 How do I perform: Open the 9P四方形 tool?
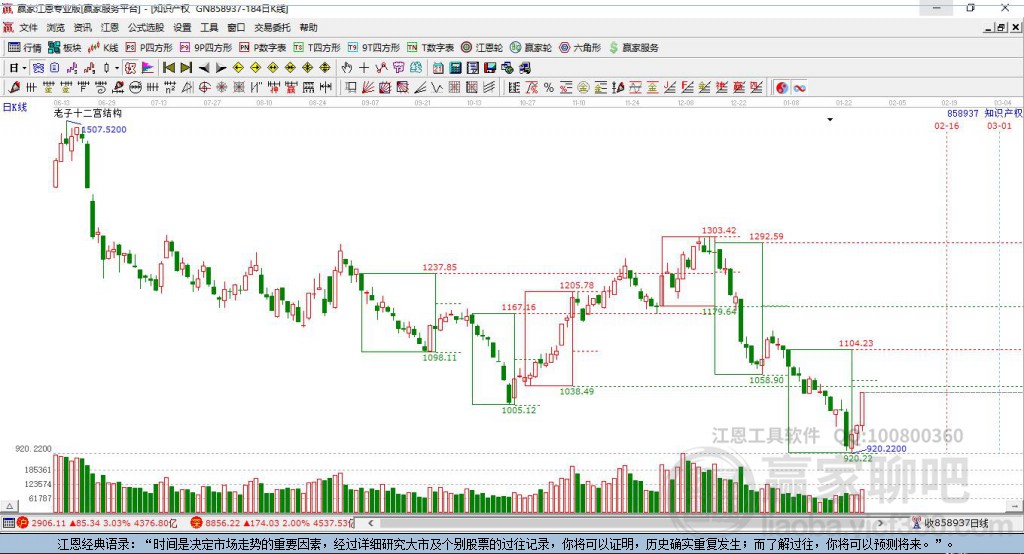pyautogui.click(x=206, y=48)
